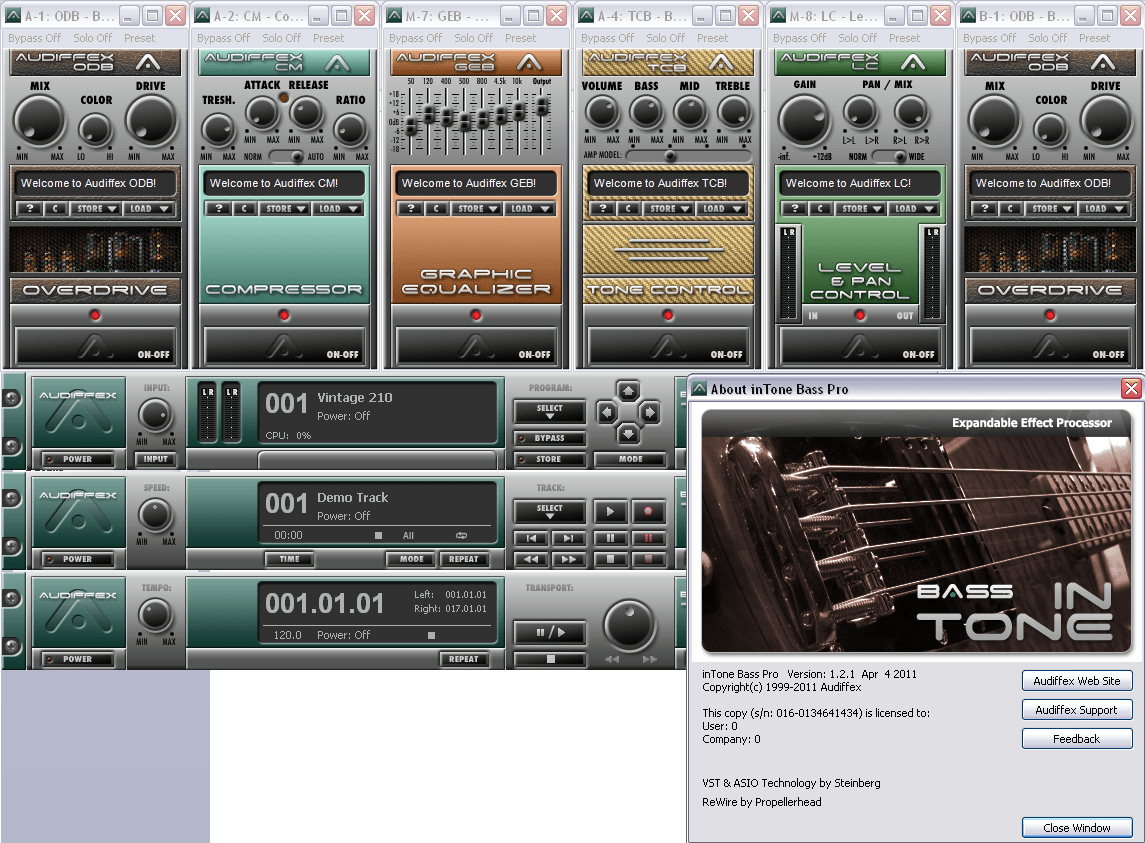1145x843 pixels.
Task: Open Preset menu in M-7 GEB window
Action: (x=520, y=38)
